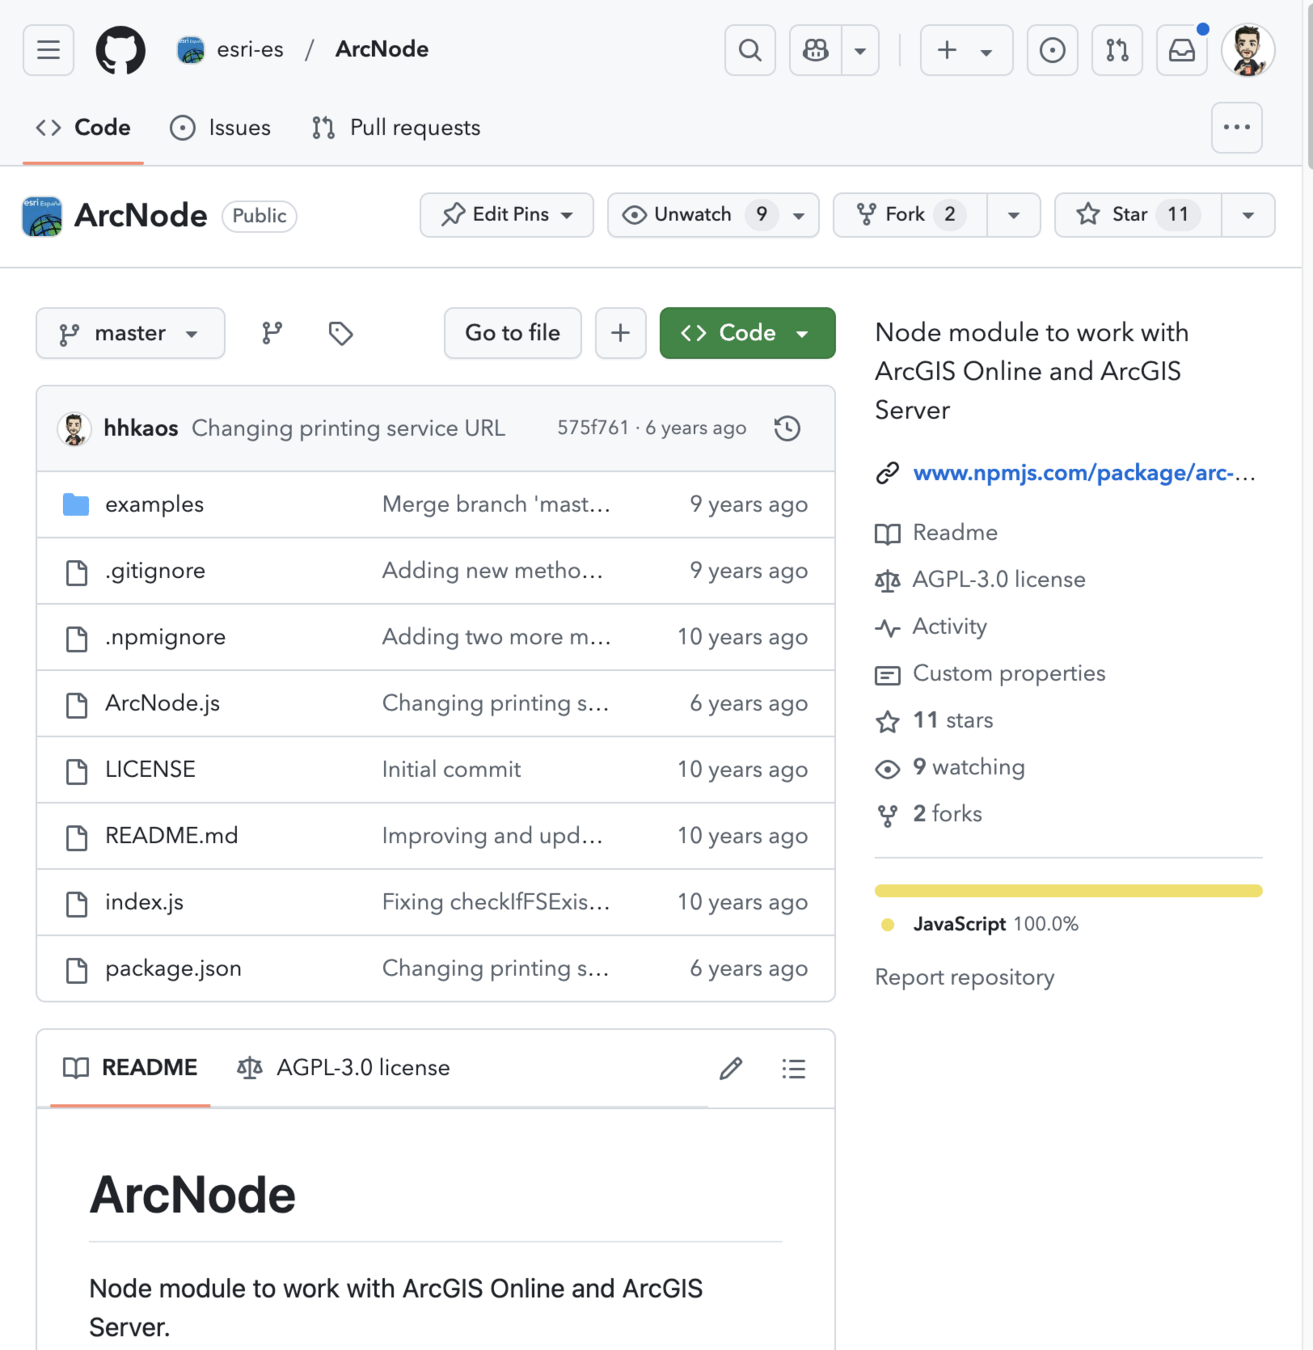Open the ArcNode.js file
1313x1350 pixels.
[x=162, y=703]
